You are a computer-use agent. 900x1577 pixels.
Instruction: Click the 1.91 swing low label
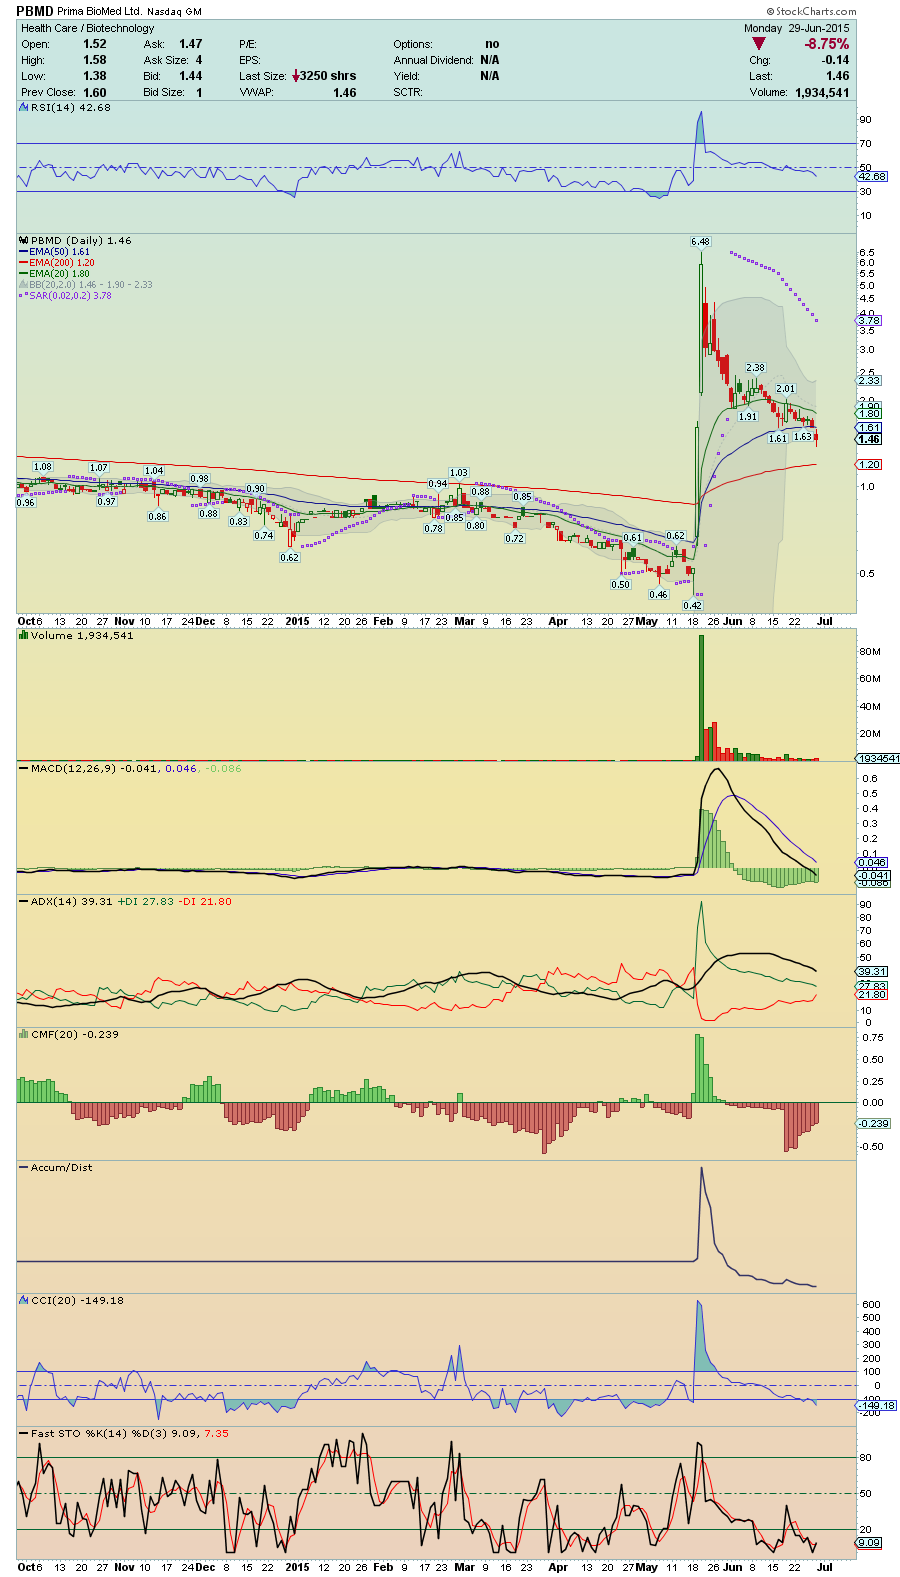[x=747, y=416]
